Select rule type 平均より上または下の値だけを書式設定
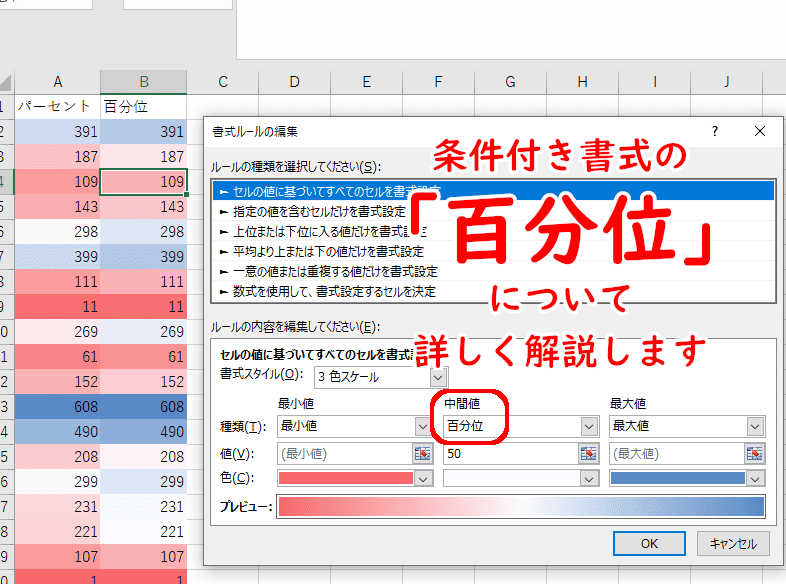The height and width of the screenshot is (584, 786). 493,251
